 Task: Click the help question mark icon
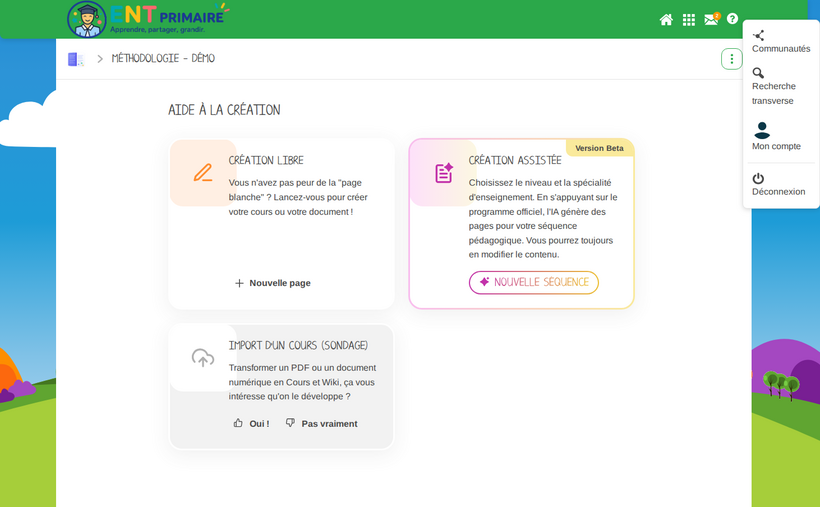(x=732, y=19)
